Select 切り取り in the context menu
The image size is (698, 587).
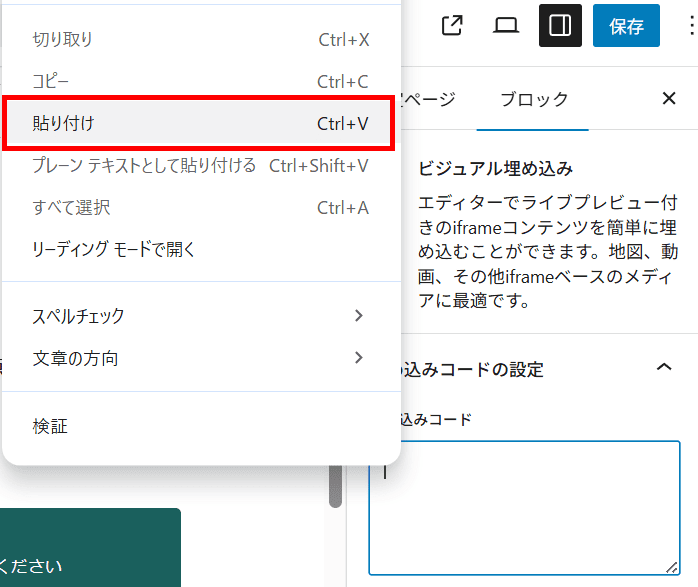[200, 40]
